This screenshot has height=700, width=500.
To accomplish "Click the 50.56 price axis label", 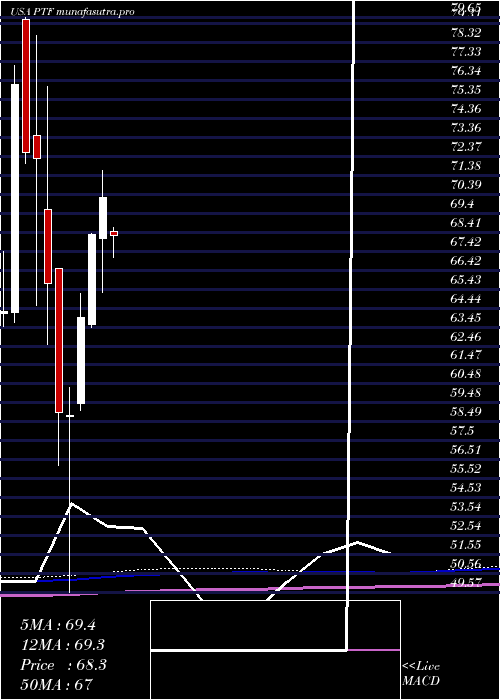I will point(466,563).
